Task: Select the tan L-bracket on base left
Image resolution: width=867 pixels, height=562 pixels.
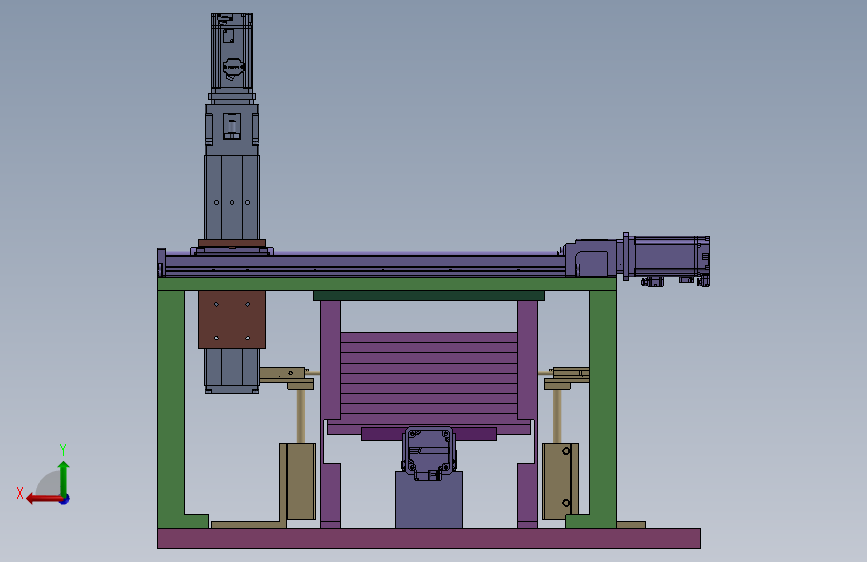Action: pyautogui.click(x=249, y=524)
